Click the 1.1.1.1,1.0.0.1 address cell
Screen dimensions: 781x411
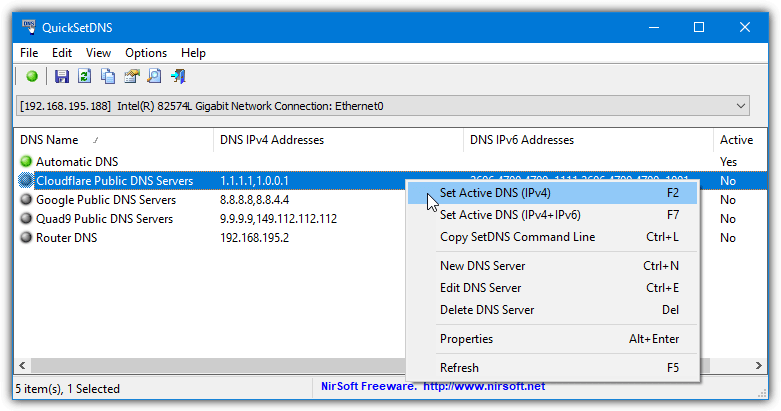click(x=254, y=181)
